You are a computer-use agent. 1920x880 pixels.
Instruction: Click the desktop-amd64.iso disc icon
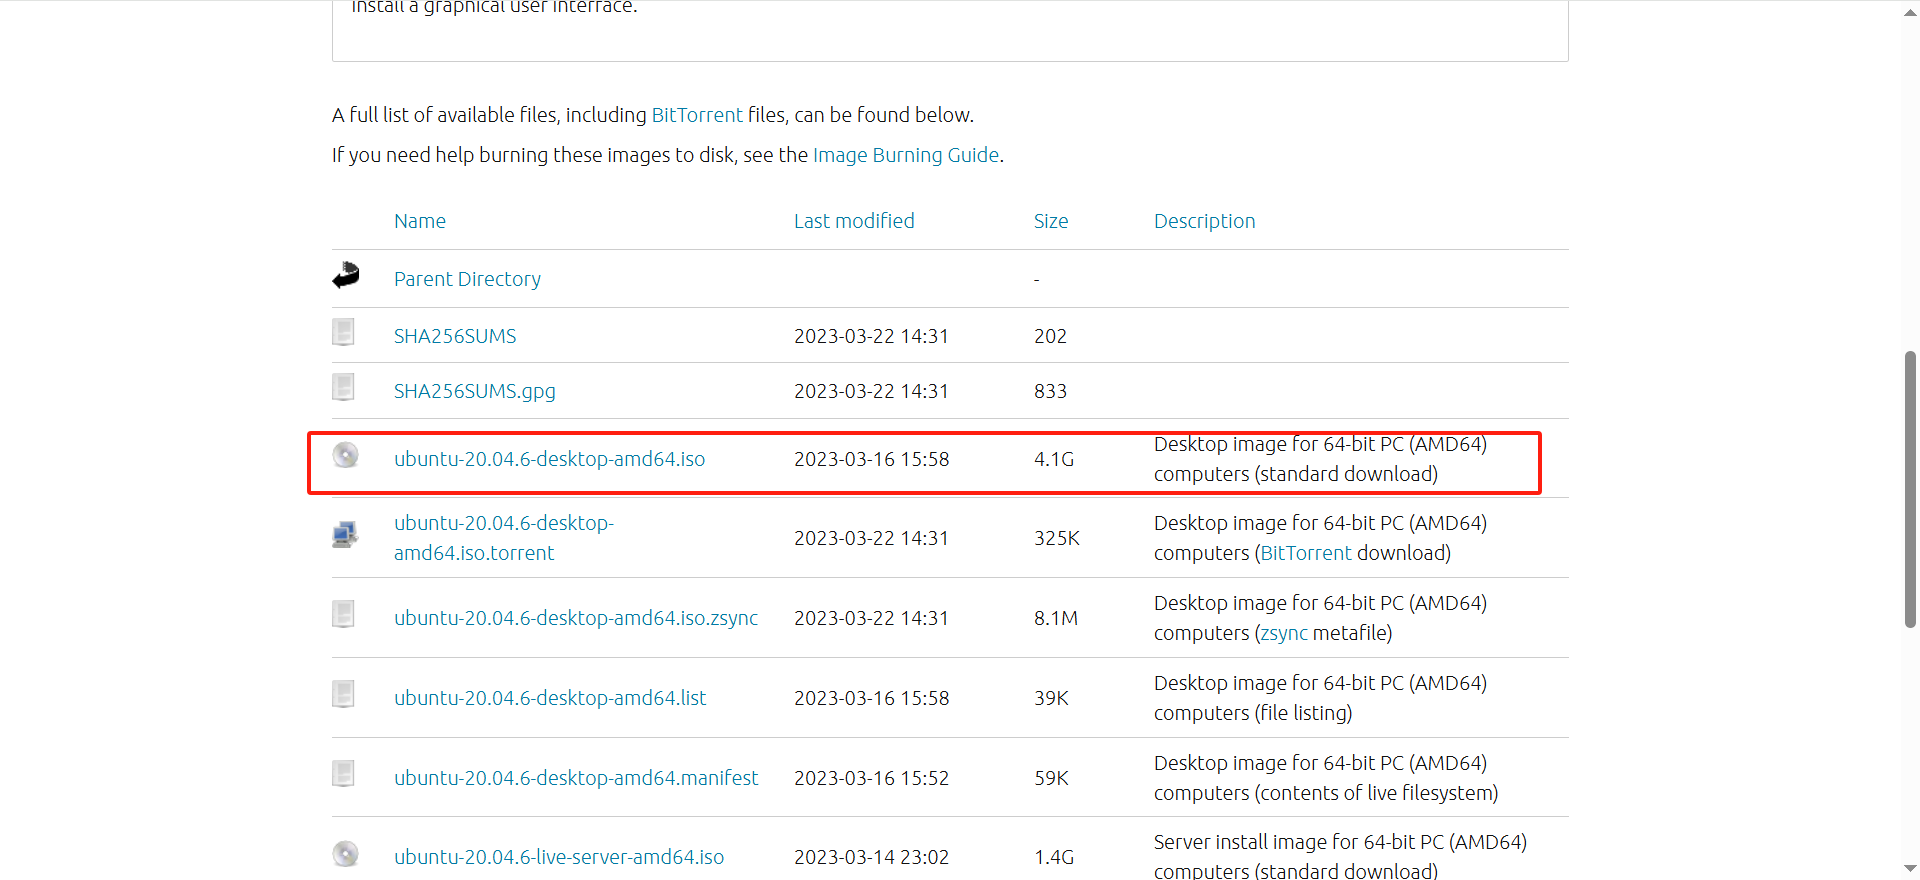click(x=346, y=455)
